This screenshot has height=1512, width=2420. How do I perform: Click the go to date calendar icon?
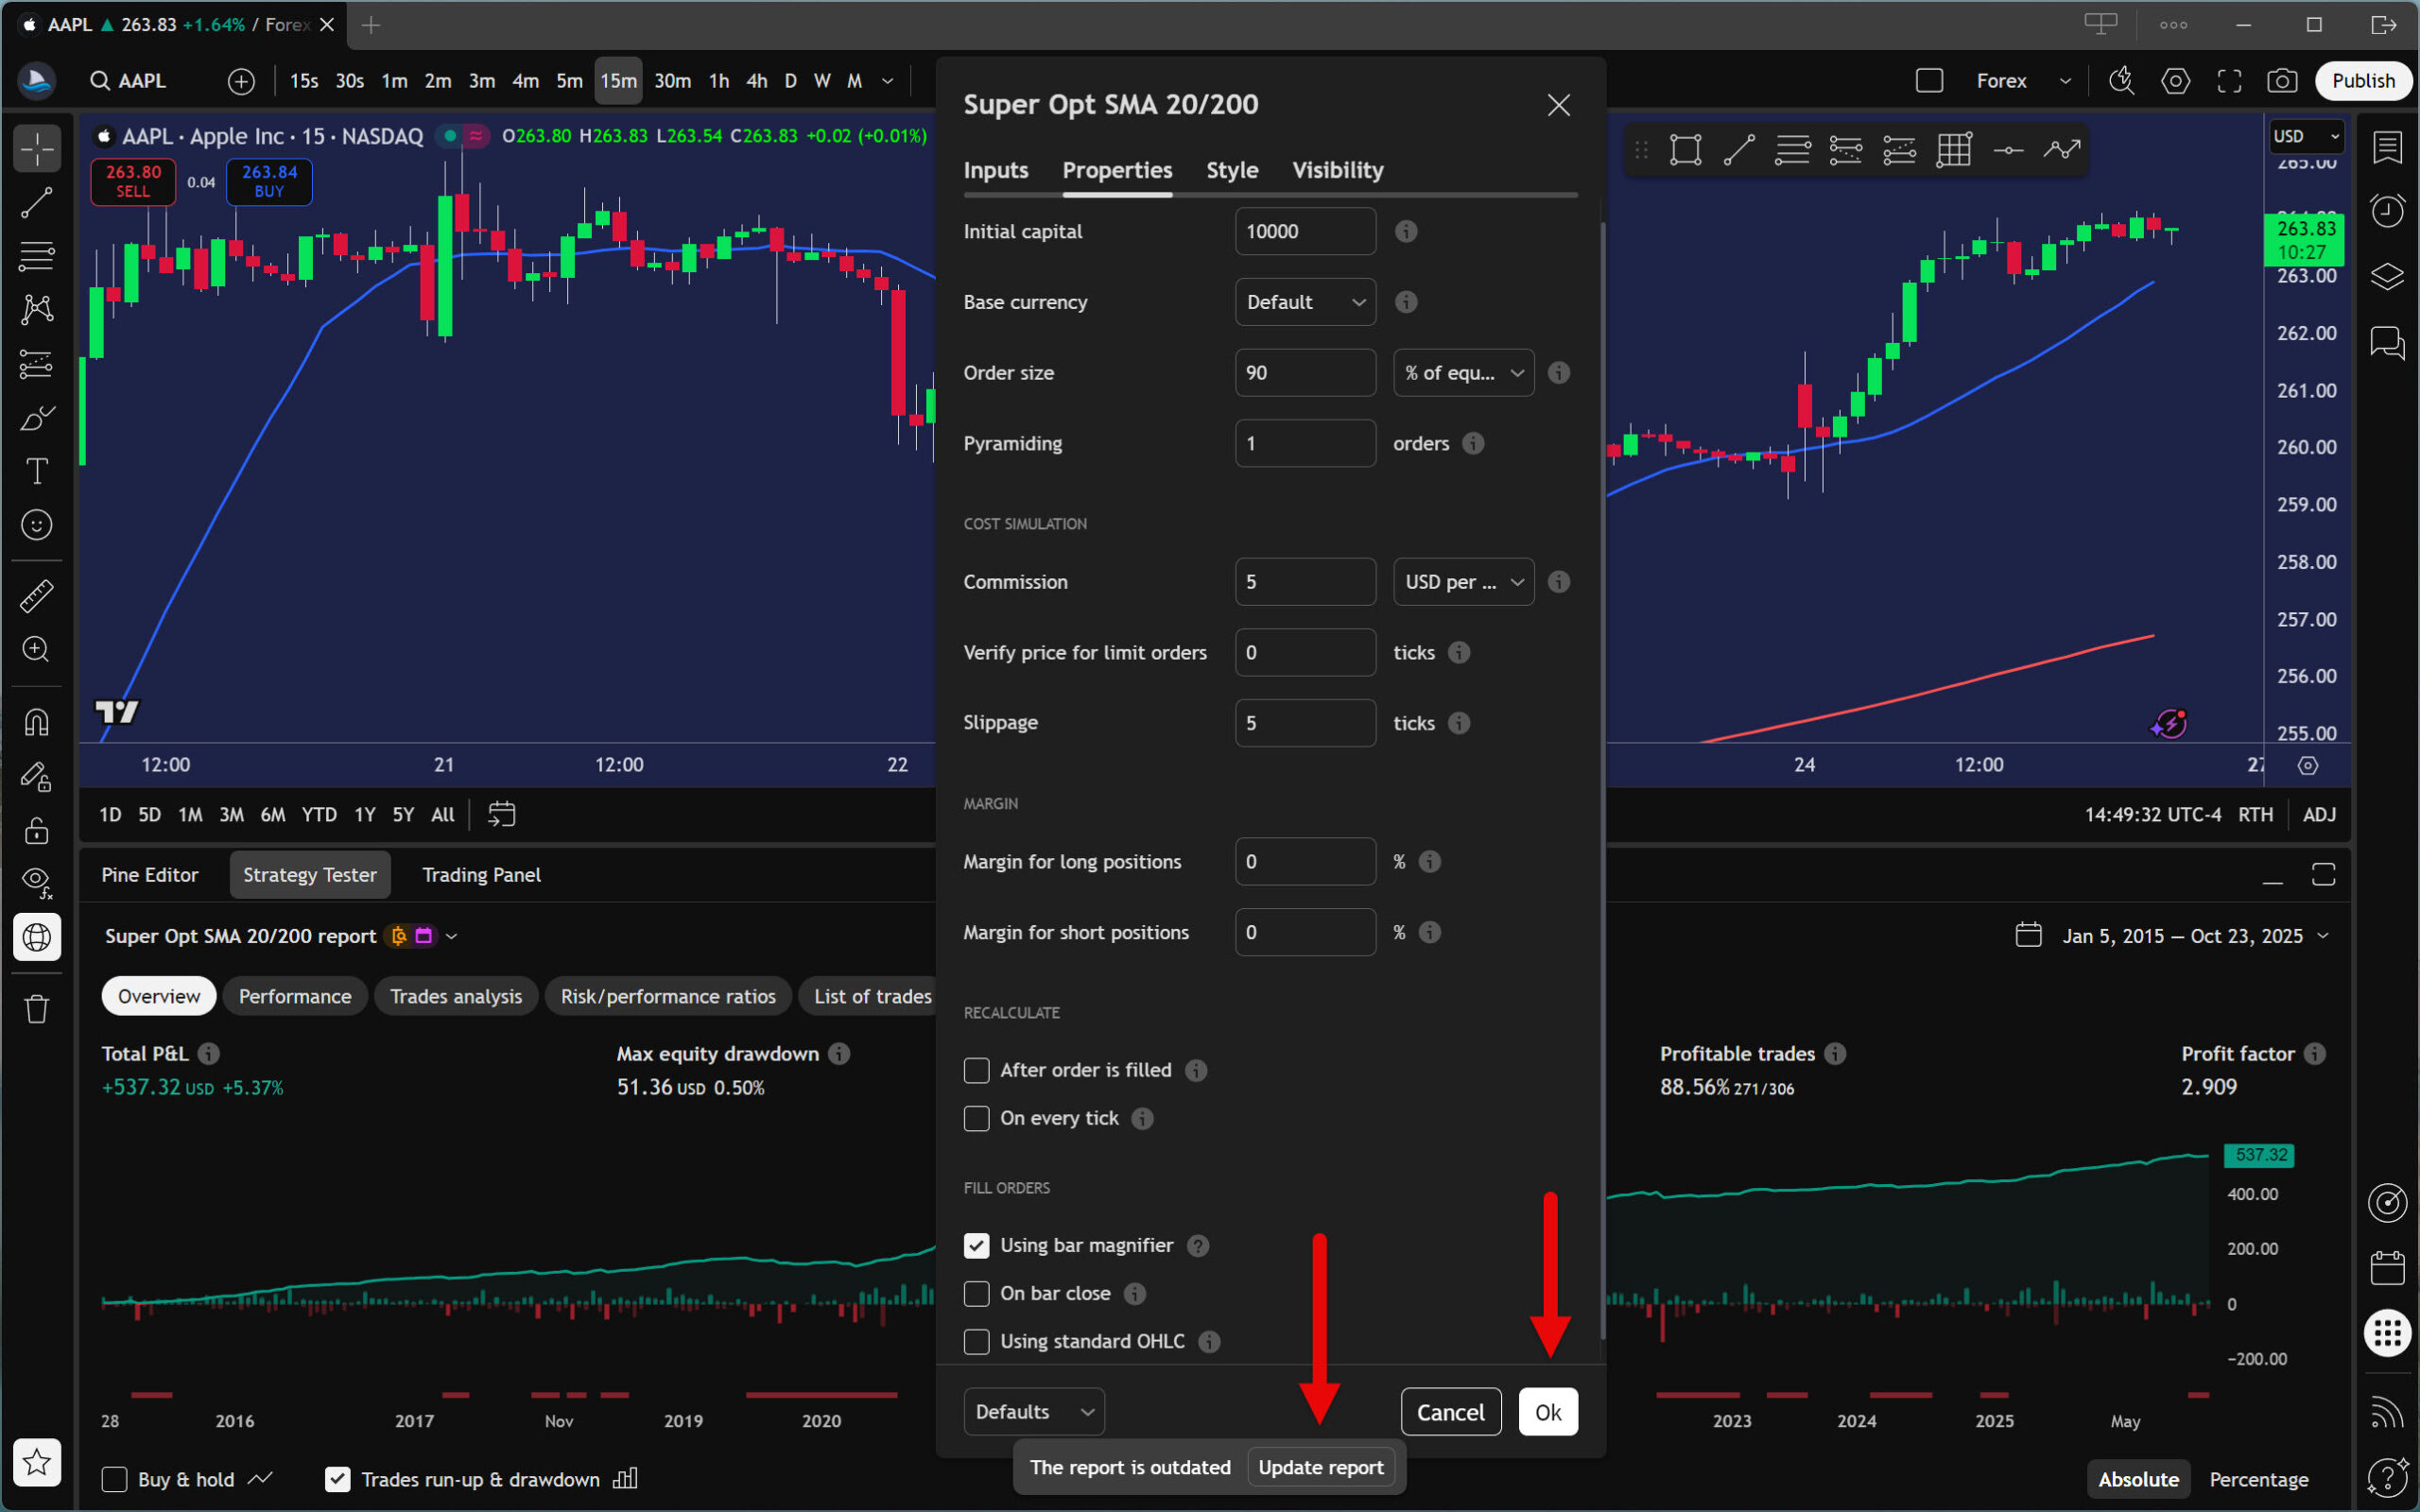coord(501,814)
